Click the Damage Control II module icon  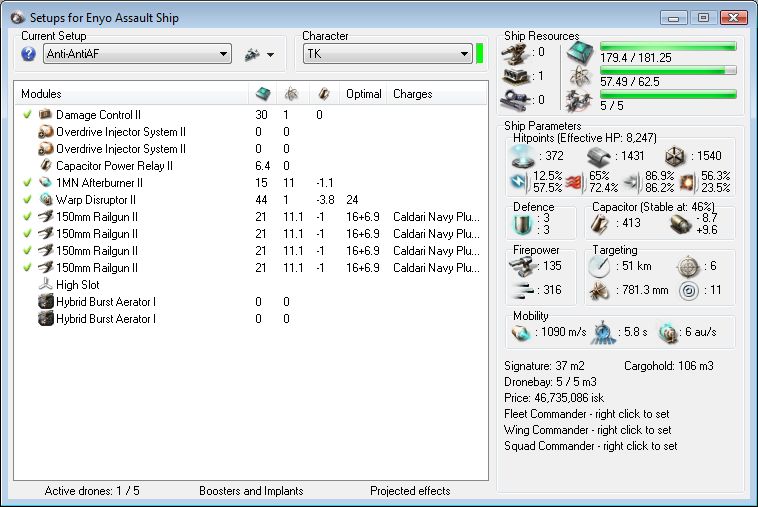point(45,115)
